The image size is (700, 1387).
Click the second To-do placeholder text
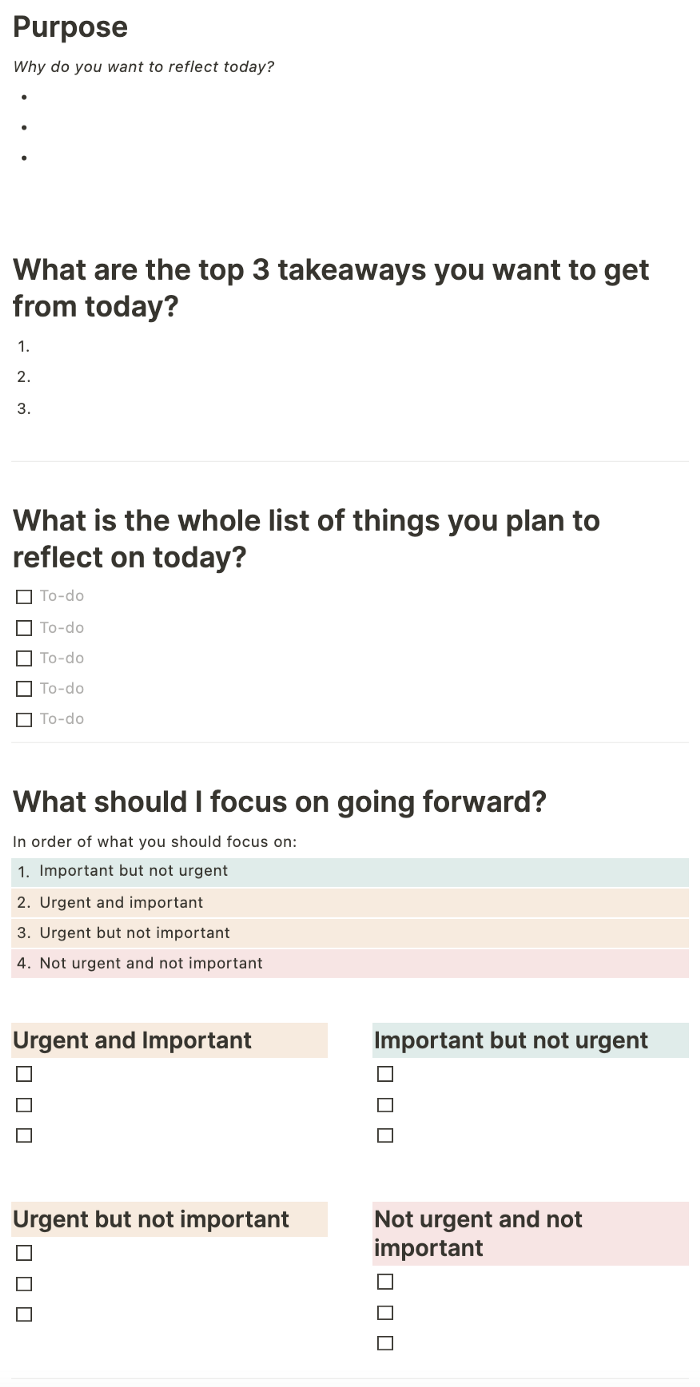click(x=62, y=628)
